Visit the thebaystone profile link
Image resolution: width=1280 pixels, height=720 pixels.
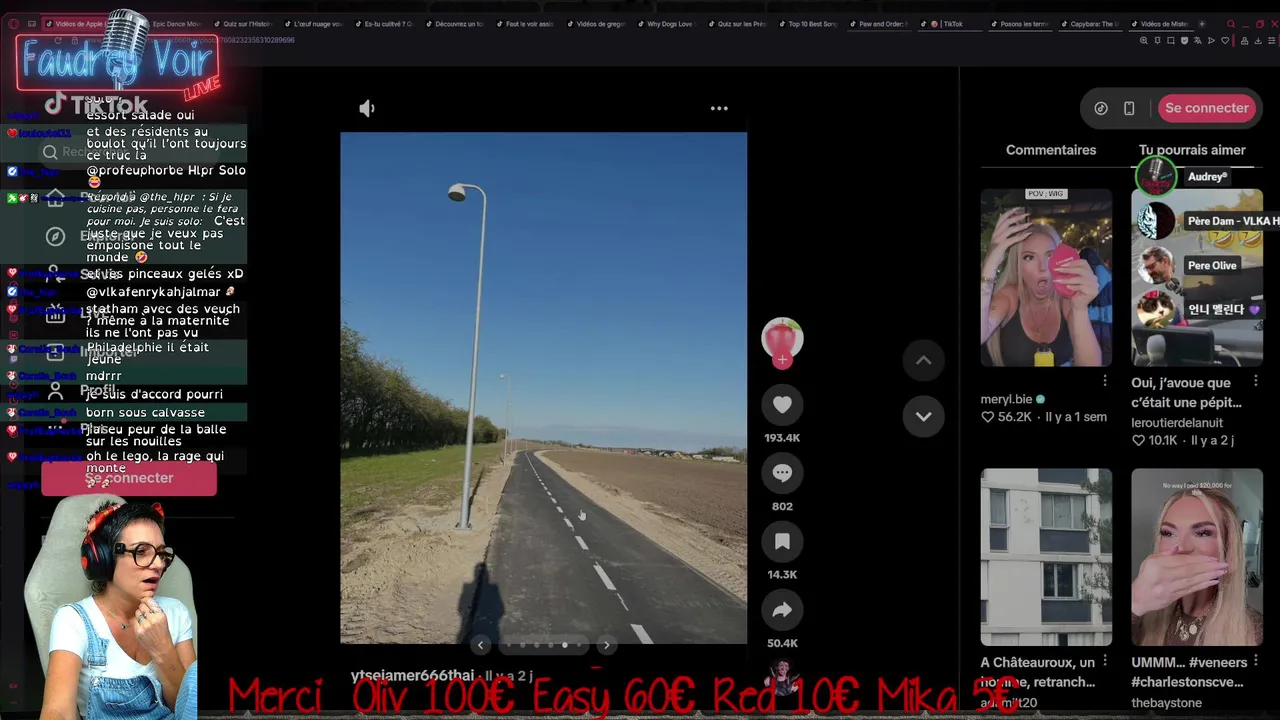coord(1166,703)
